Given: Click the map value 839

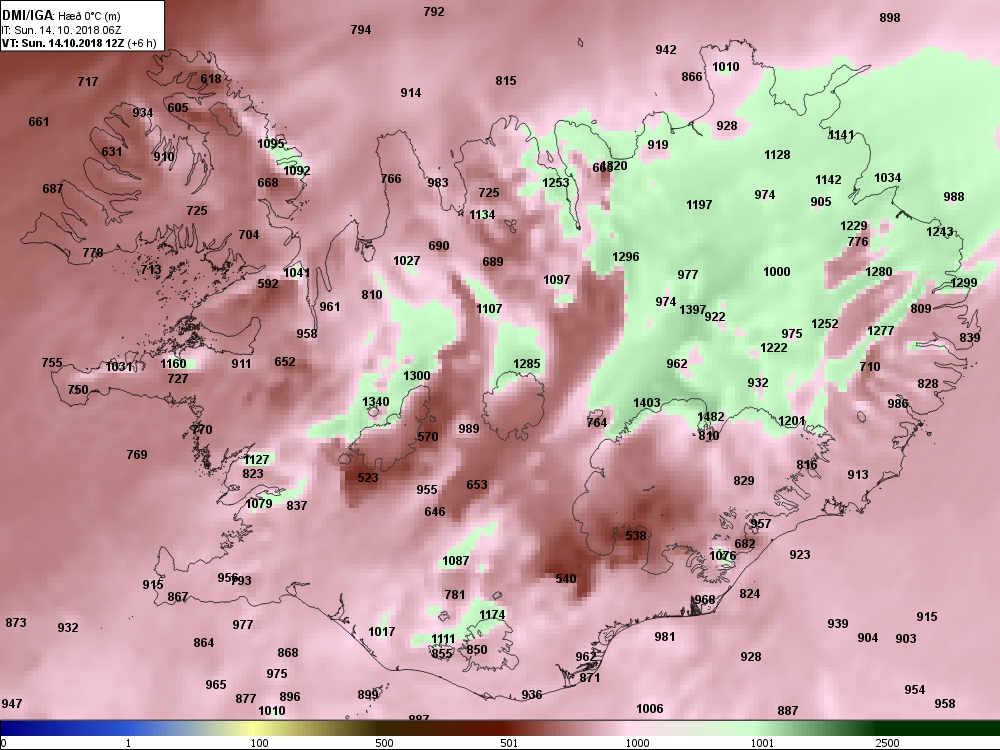Looking at the screenshot, I should pyautogui.click(x=969, y=337).
